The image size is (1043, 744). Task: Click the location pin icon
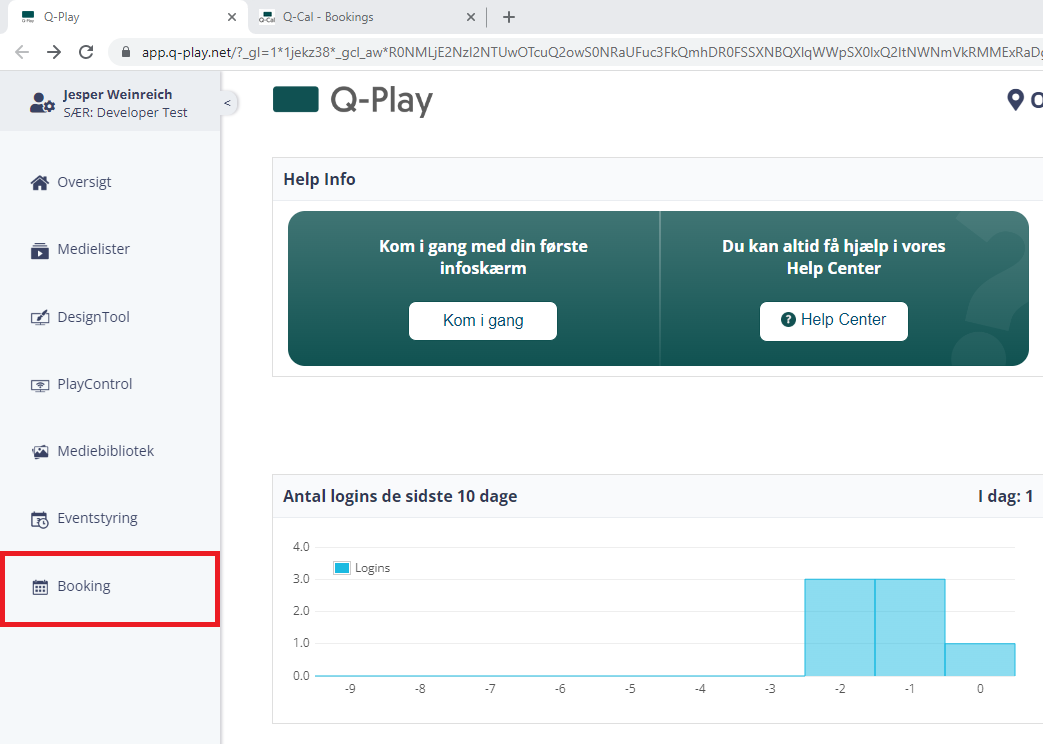(1015, 100)
